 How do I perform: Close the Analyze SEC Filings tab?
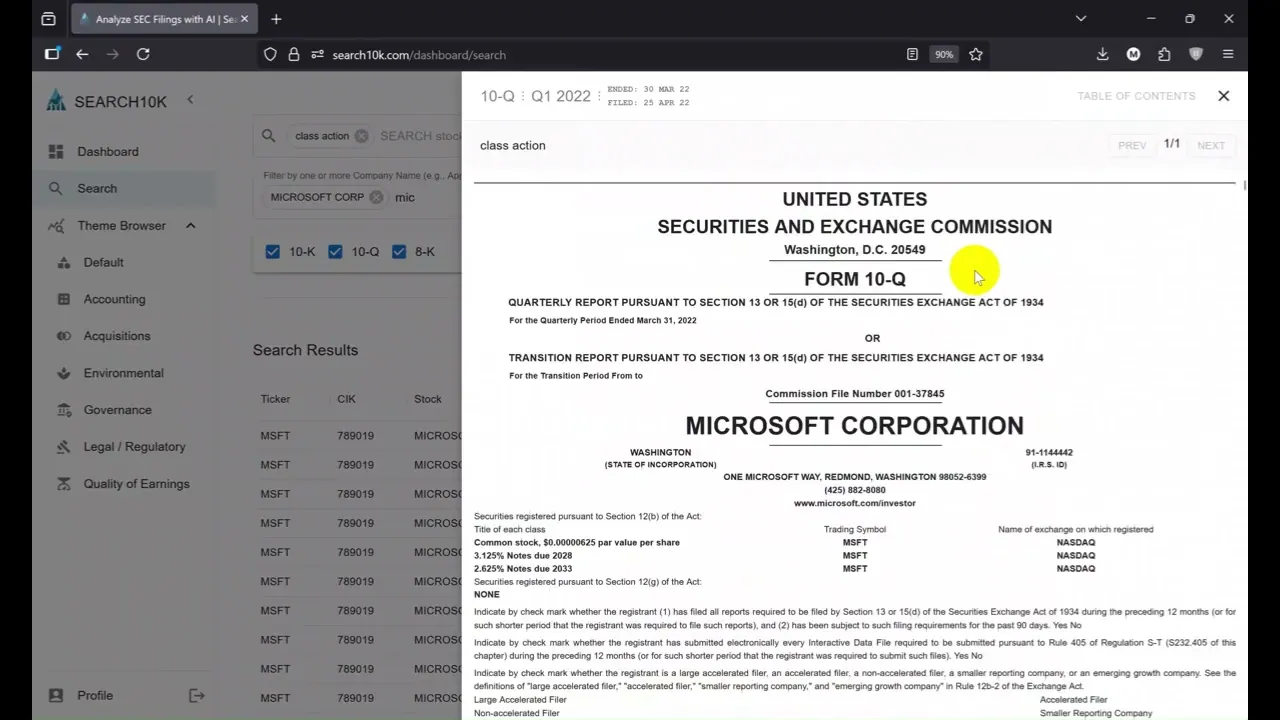245,19
